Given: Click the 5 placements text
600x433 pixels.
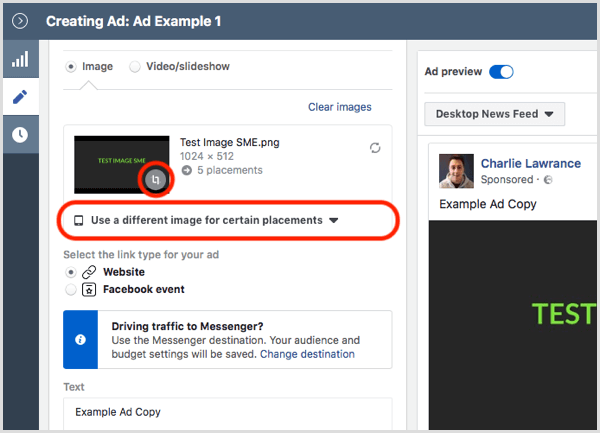Looking at the screenshot, I should point(230,170).
